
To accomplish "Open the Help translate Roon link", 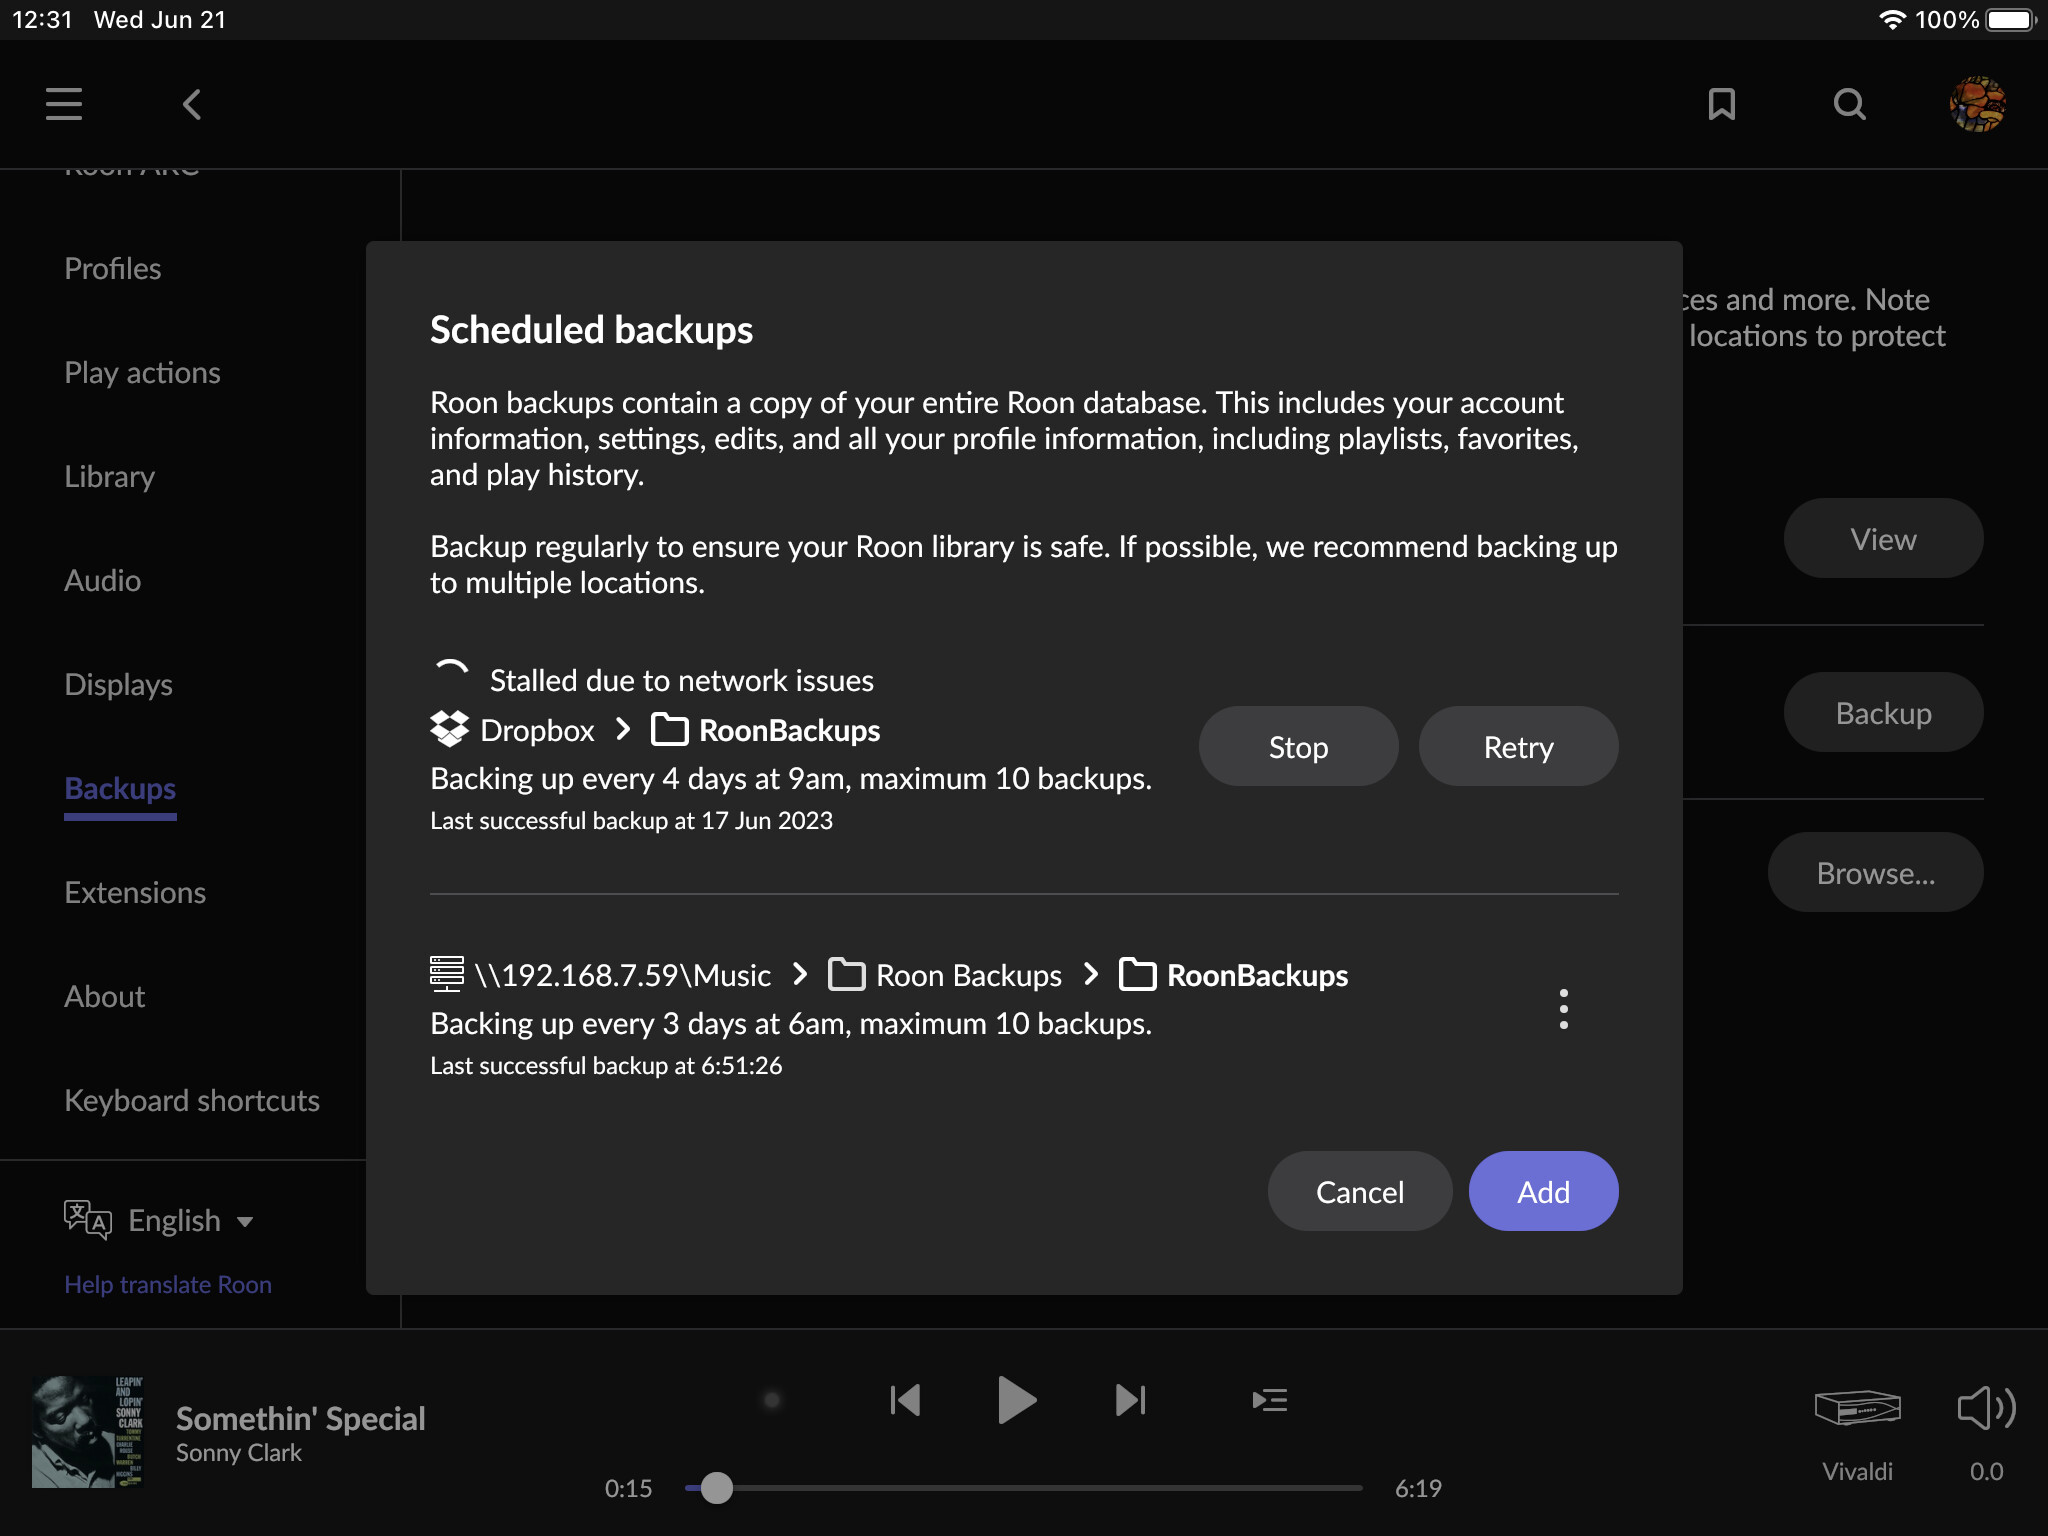I will click(167, 1284).
